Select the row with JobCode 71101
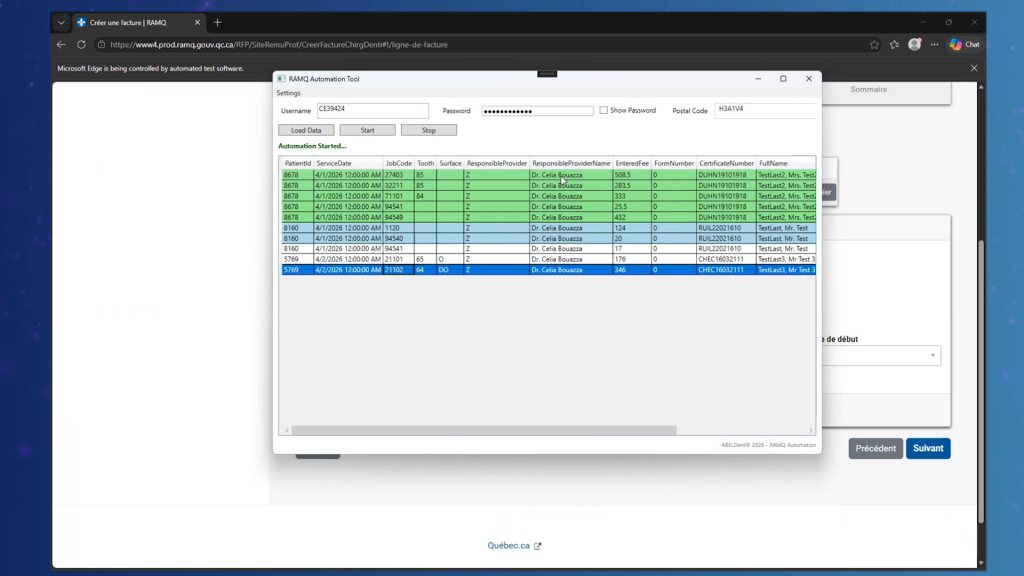1024x576 pixels. (549, 196)
